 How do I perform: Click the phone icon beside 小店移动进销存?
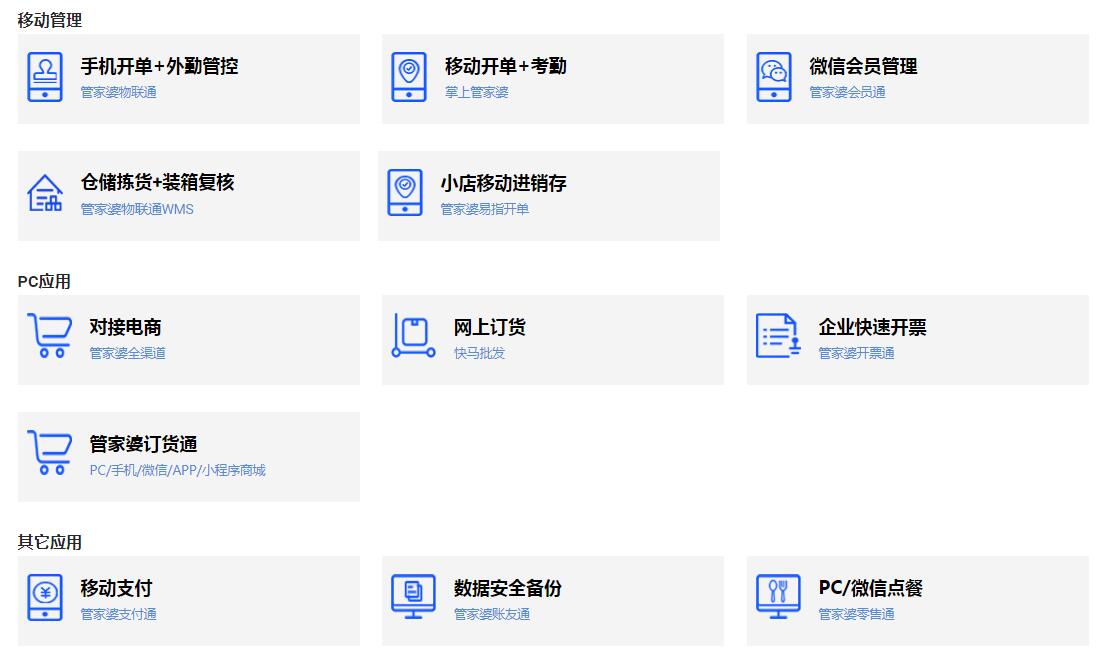point(404,193)
